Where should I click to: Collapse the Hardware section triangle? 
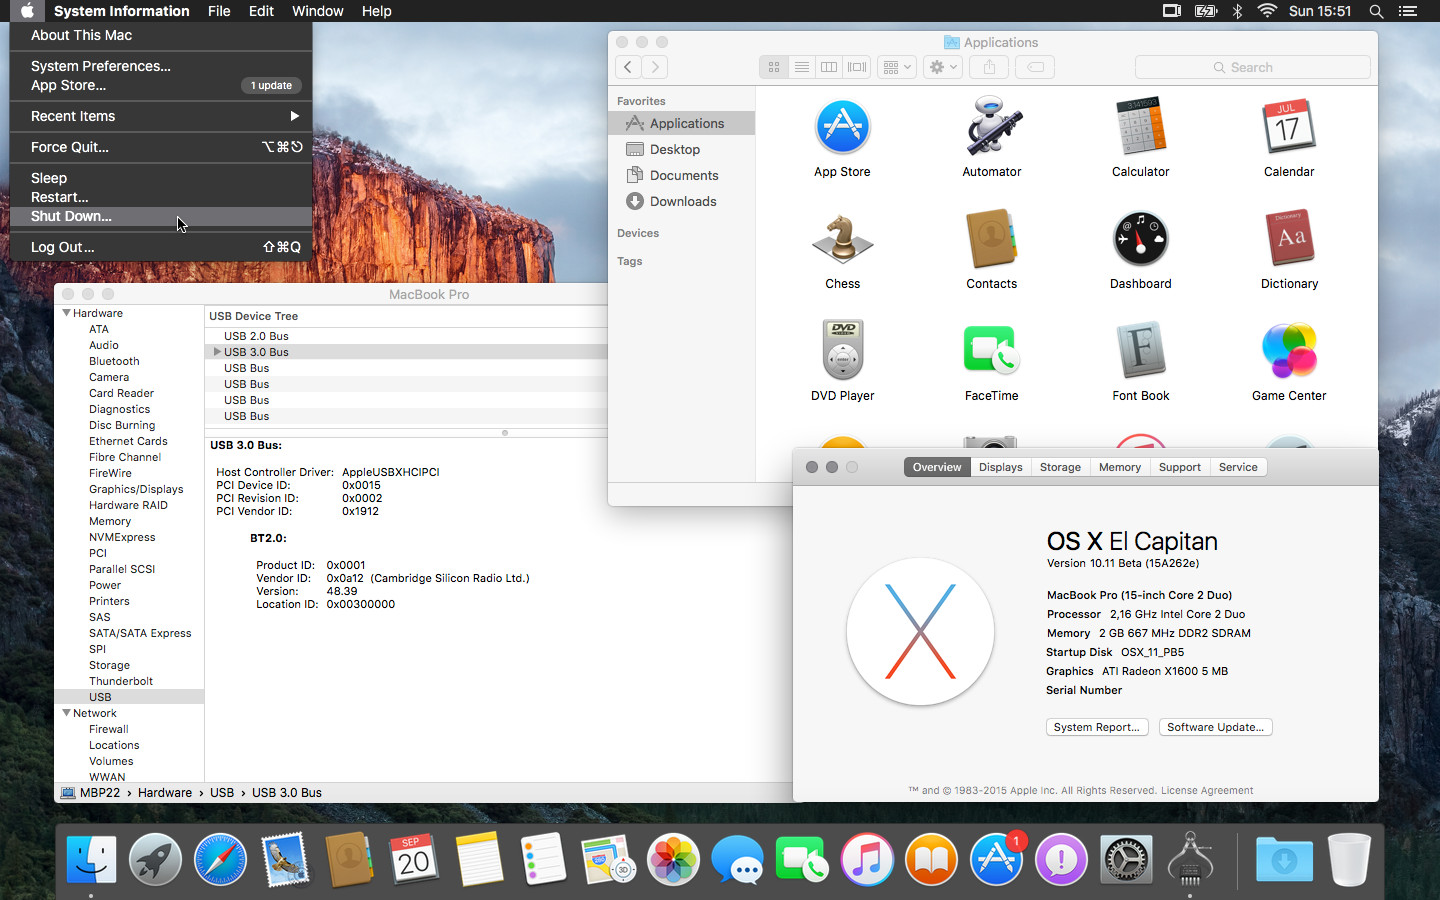[66, 313]
